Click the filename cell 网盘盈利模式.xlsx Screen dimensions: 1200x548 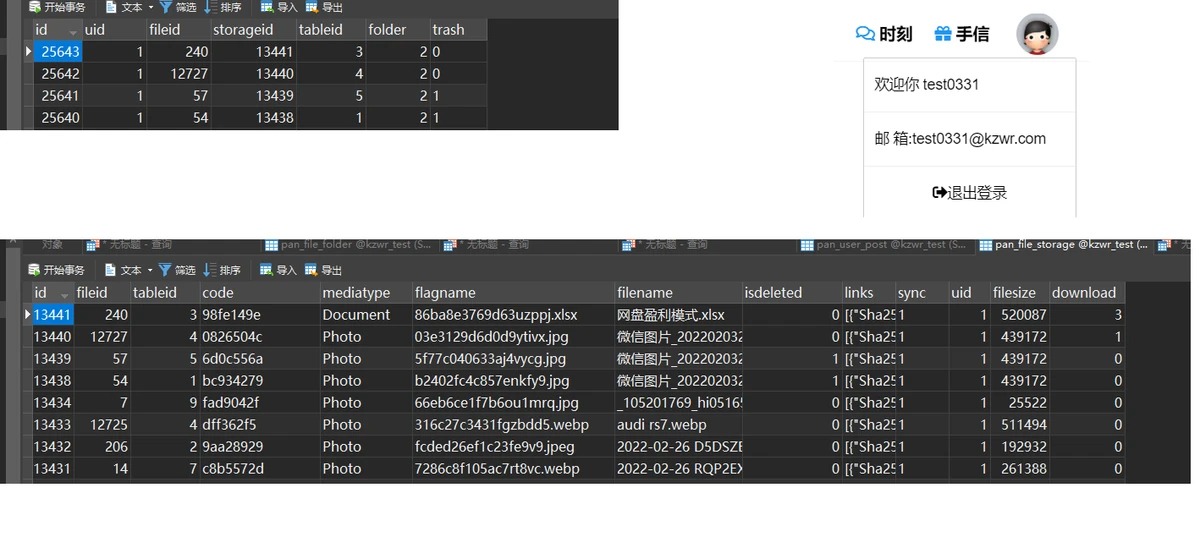[x=671, y=315]
